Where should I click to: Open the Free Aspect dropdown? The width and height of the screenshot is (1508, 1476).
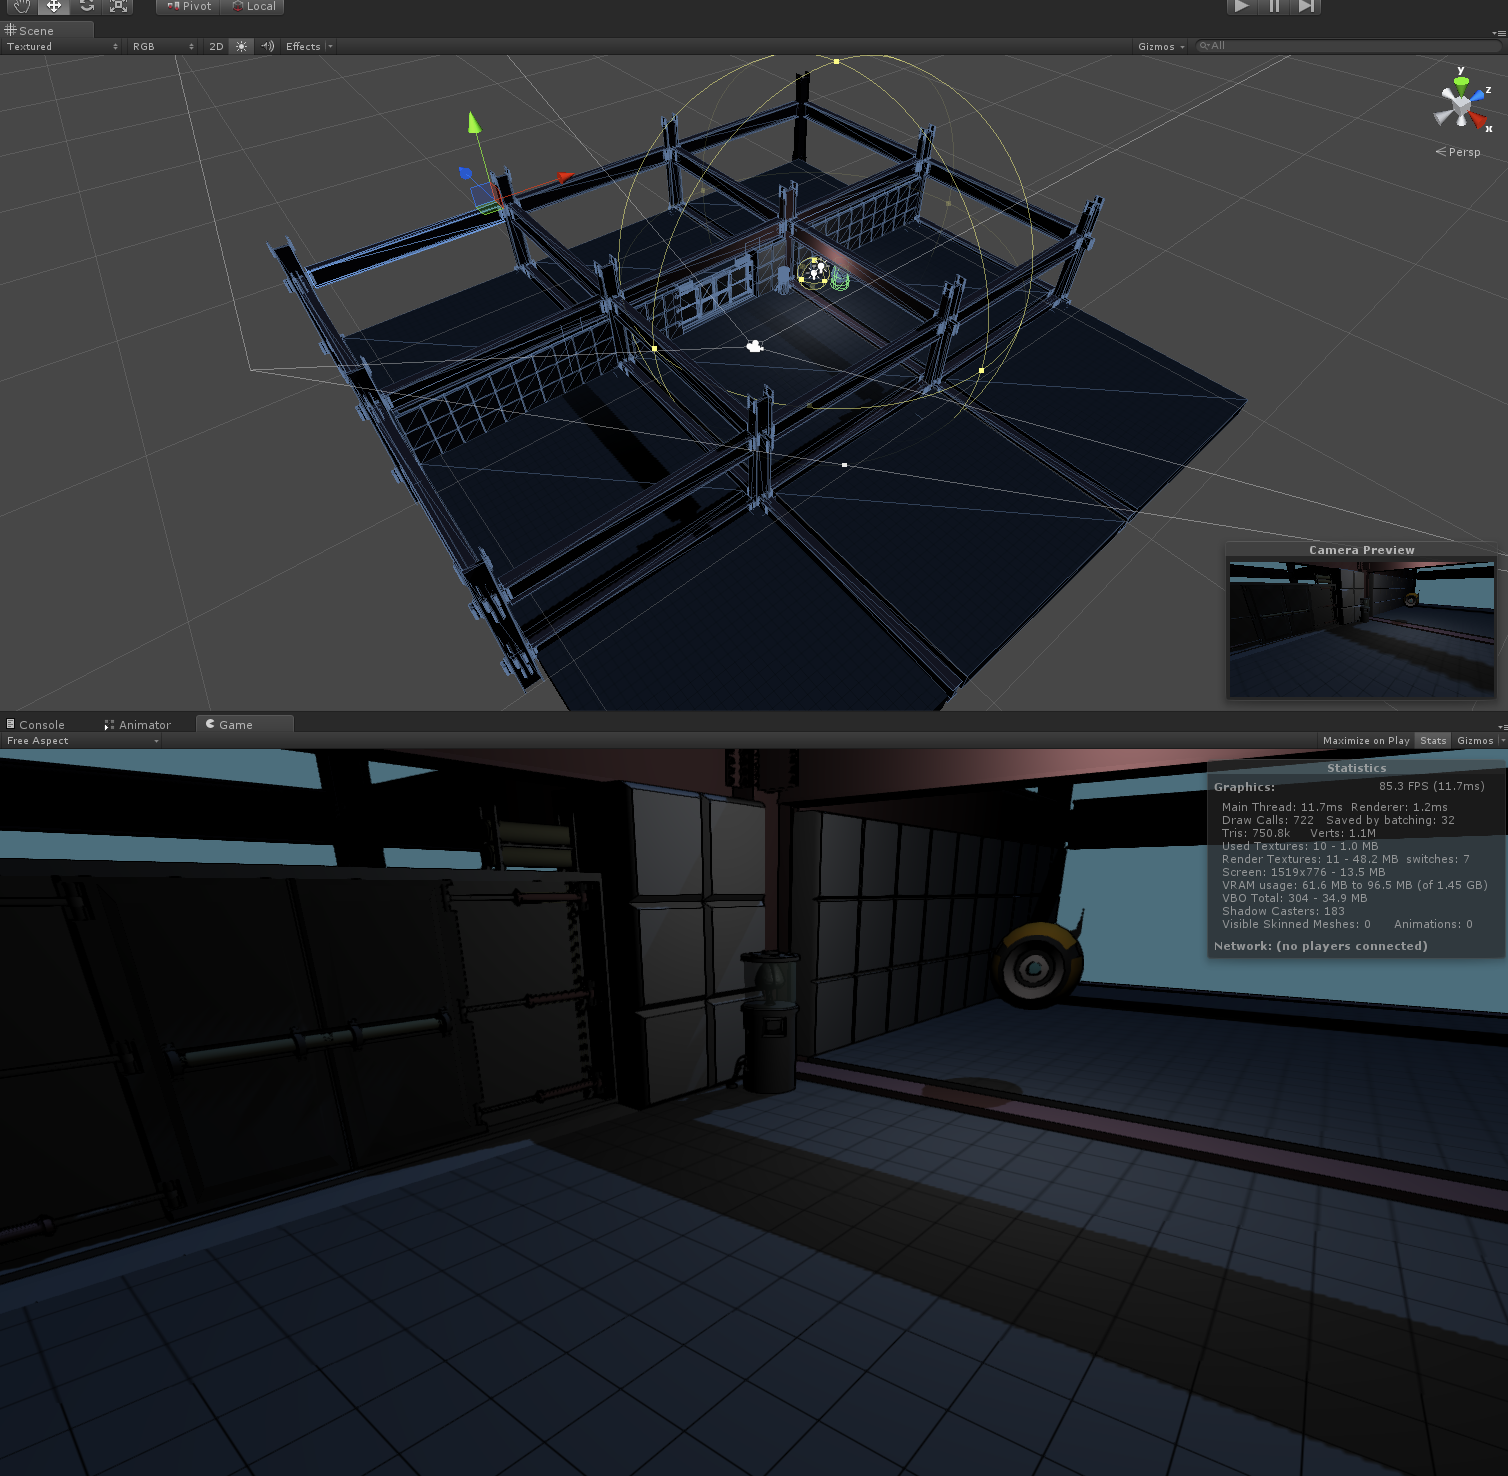click(82, 741)
